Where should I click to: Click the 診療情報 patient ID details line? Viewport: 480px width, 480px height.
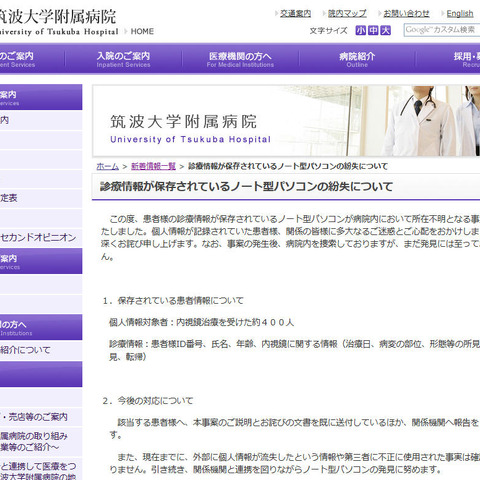294,350
